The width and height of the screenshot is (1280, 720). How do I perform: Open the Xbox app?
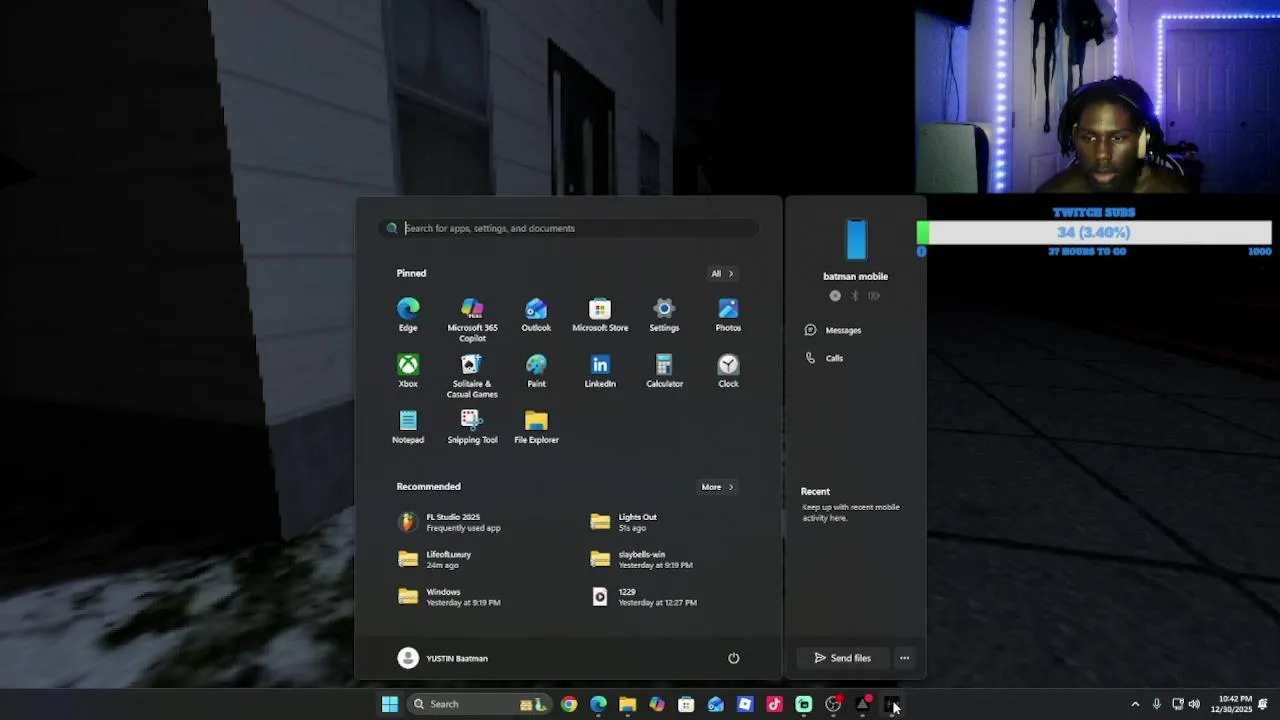tap(408, 371)
